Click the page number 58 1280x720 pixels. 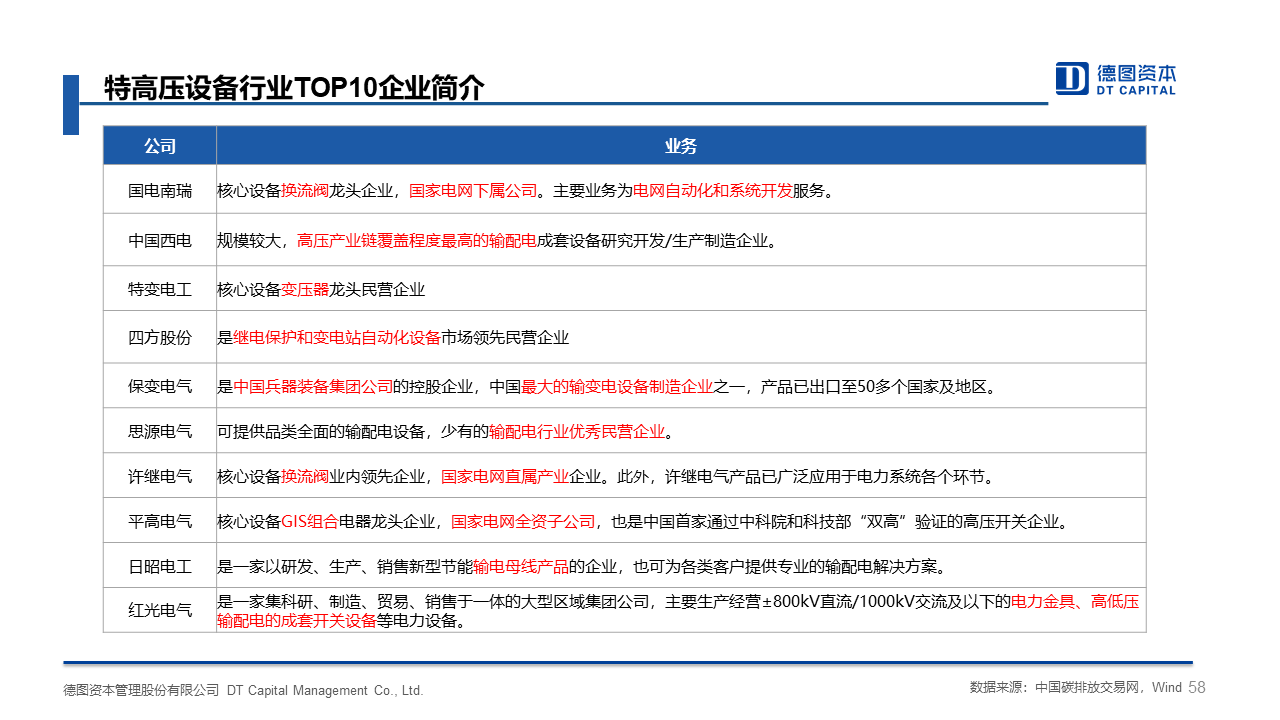click(x=1198, y=688)
